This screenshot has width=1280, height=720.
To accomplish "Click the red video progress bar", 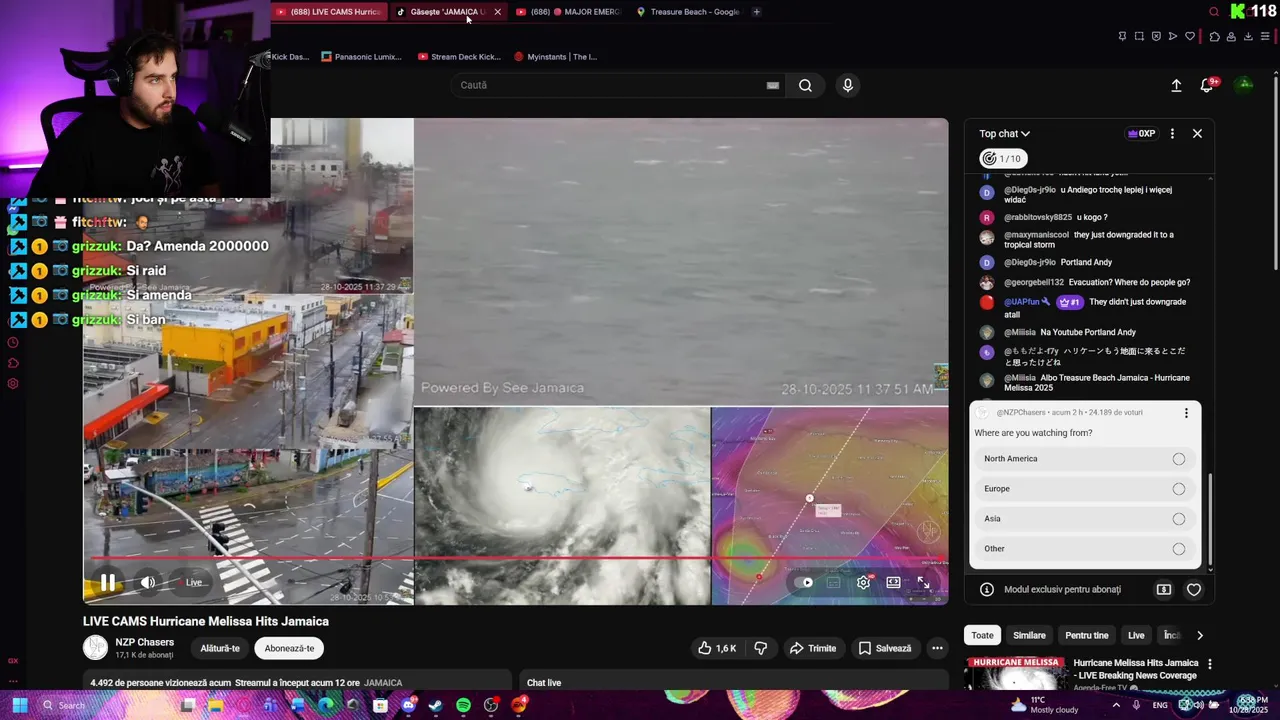I will click(x=515, y=558).
